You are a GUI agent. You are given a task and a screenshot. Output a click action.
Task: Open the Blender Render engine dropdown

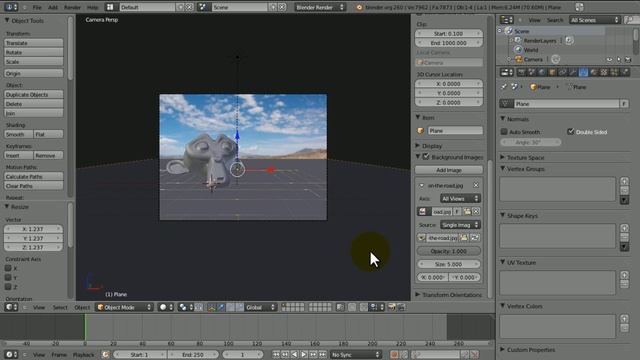point(320,7)
